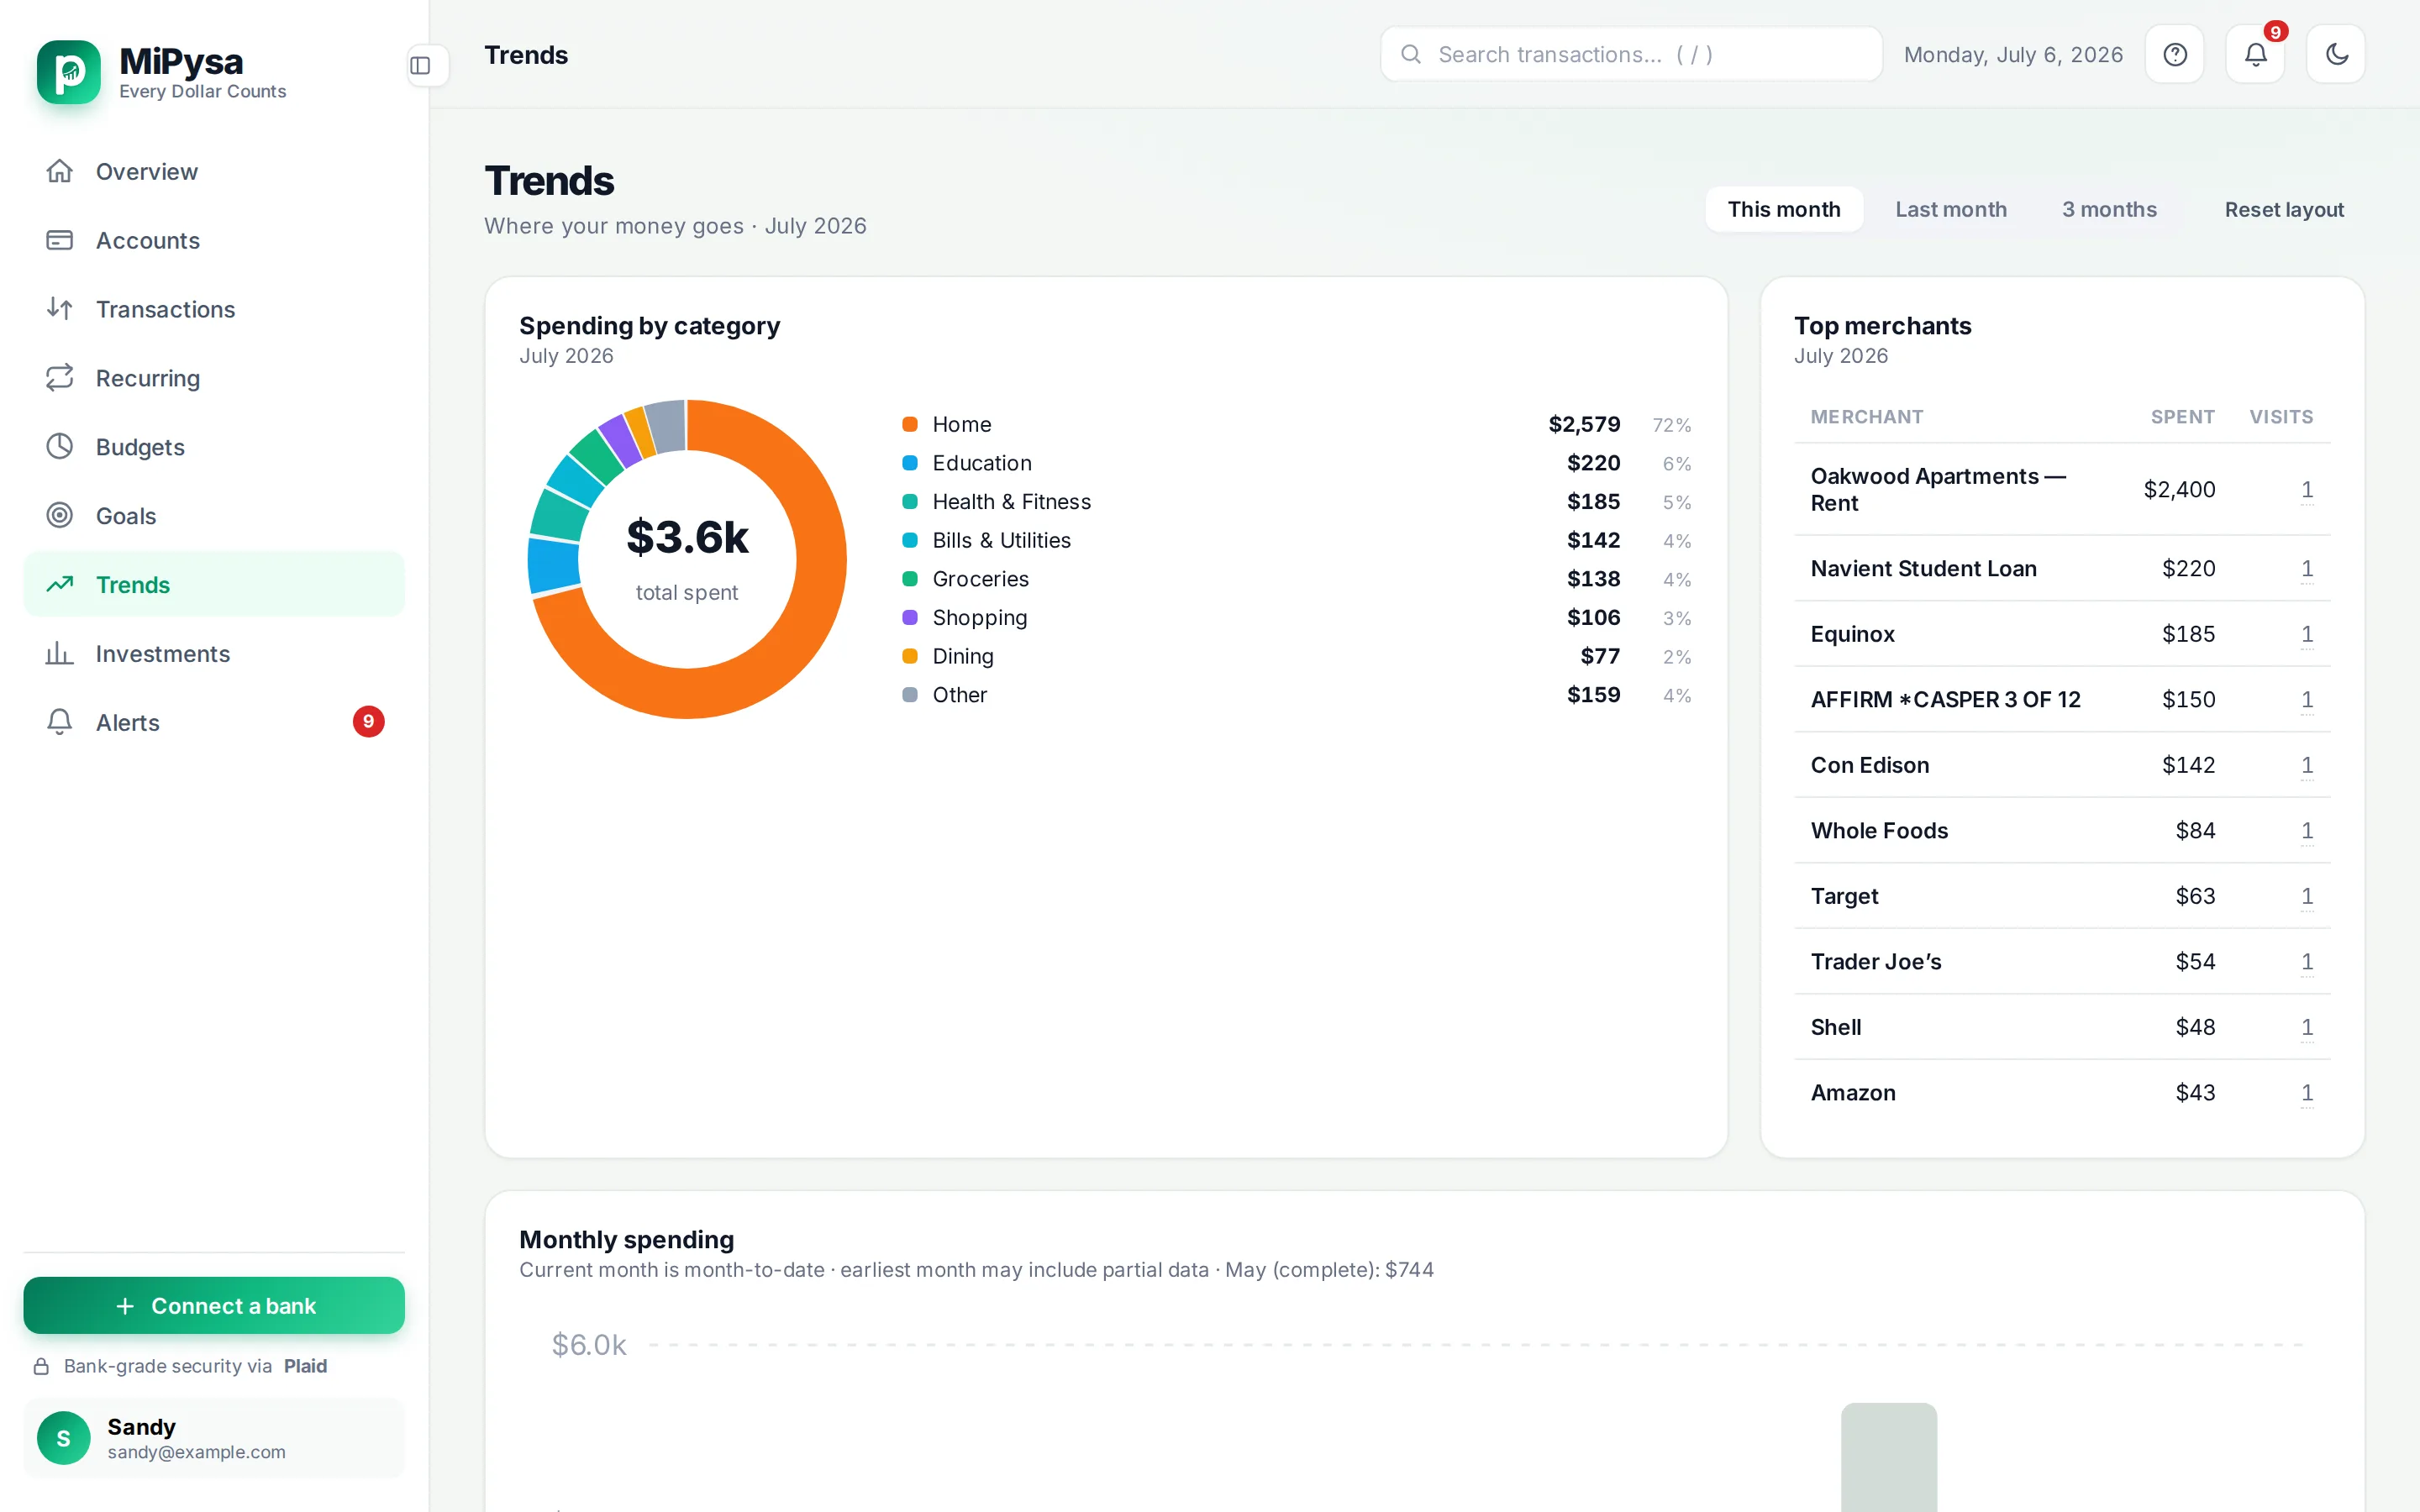Click Sandy's avatar circle
The width and height of the screenshot is (2420, 1512).
coord(64,1438)
